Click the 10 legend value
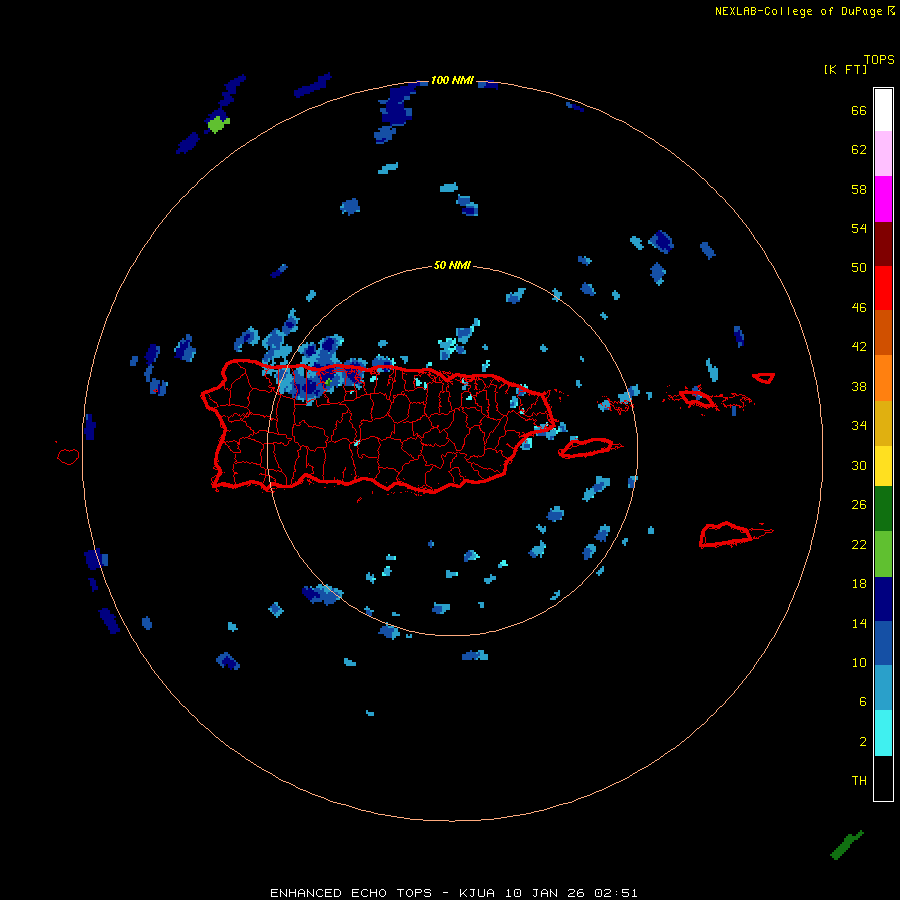The height and width of the screenshot is (900, 900). (859, 662)
